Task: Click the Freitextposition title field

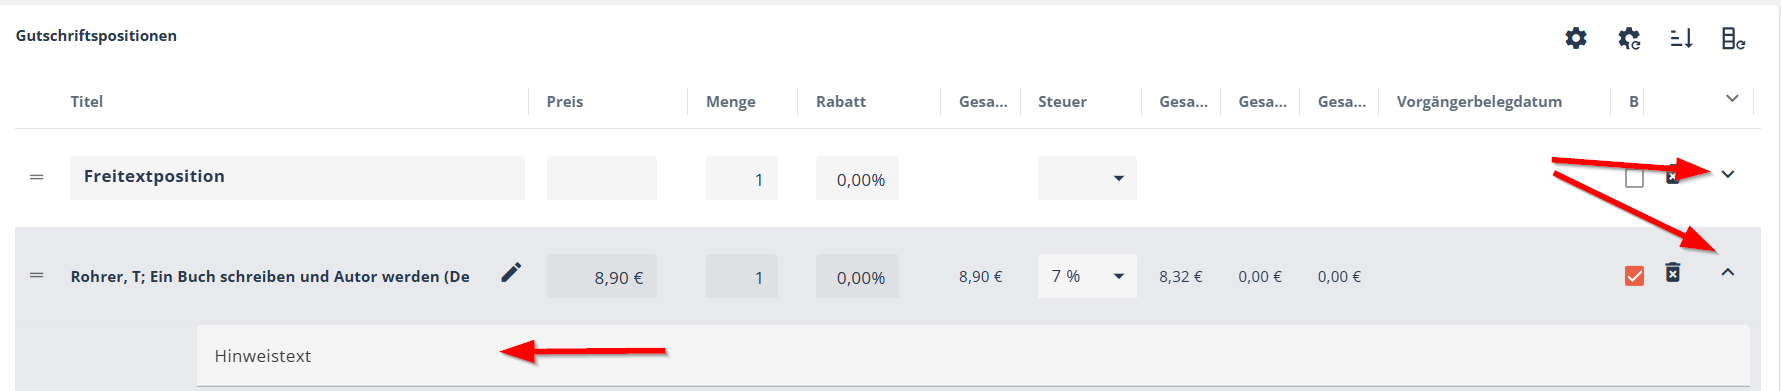Action: tap(297, 178)
